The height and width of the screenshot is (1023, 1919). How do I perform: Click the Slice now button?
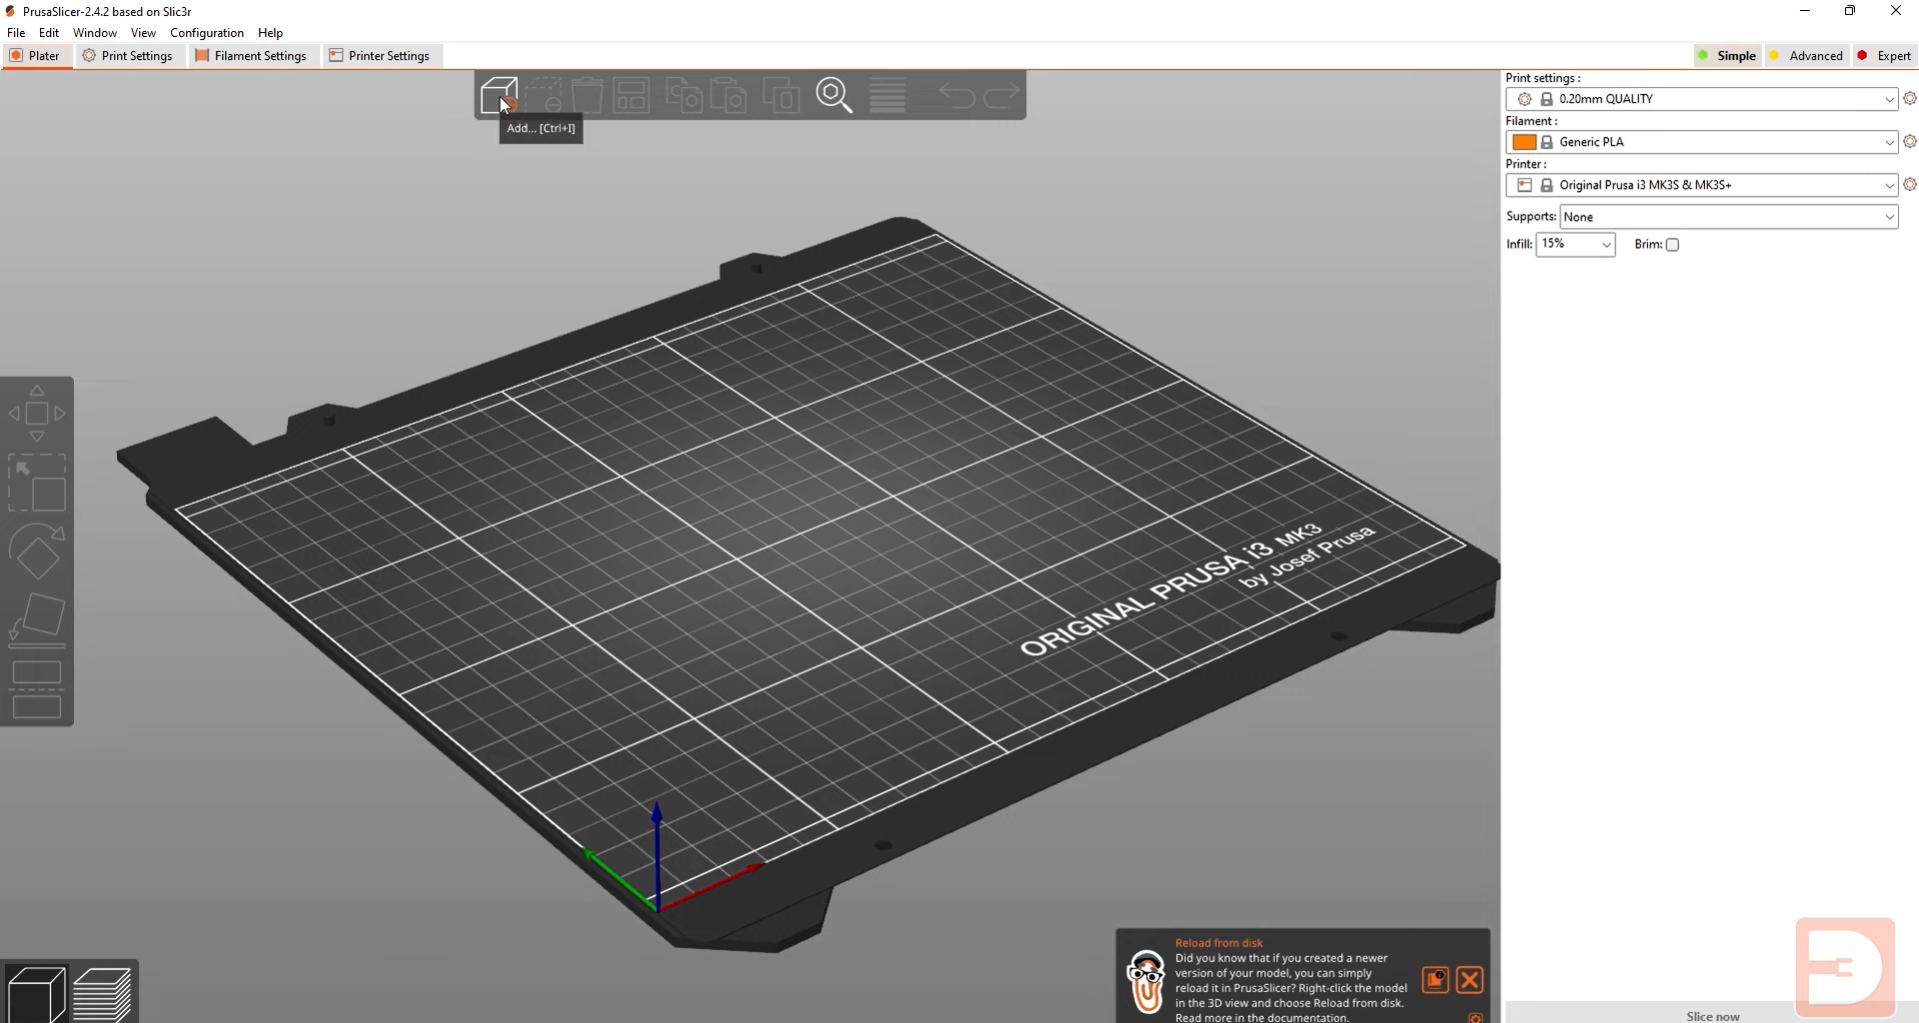(1712, 1015)
